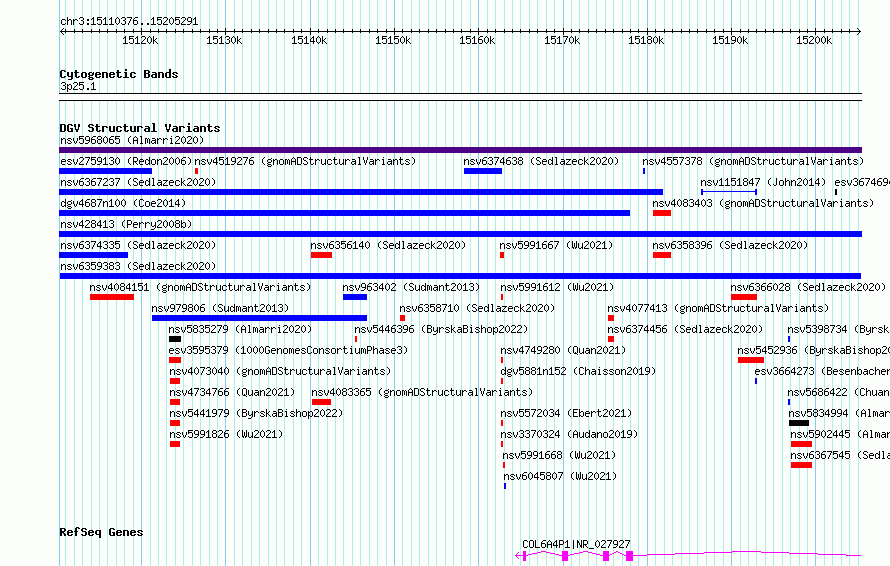Select nsv4083365 gnomADStructuralVariants label
890x566 pixels.
(422, 392)
